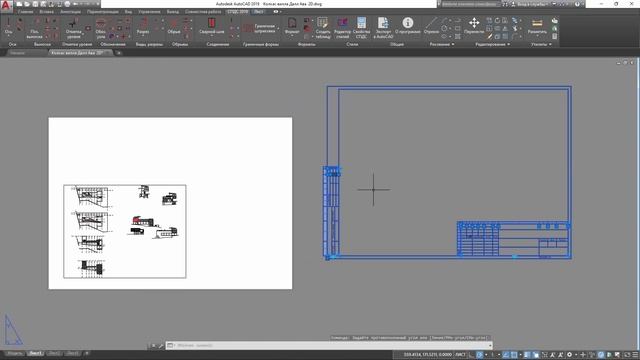640x360 pixels.
Task: Switch to the Аннотации ribbon tab
Action: coord(70,12)
